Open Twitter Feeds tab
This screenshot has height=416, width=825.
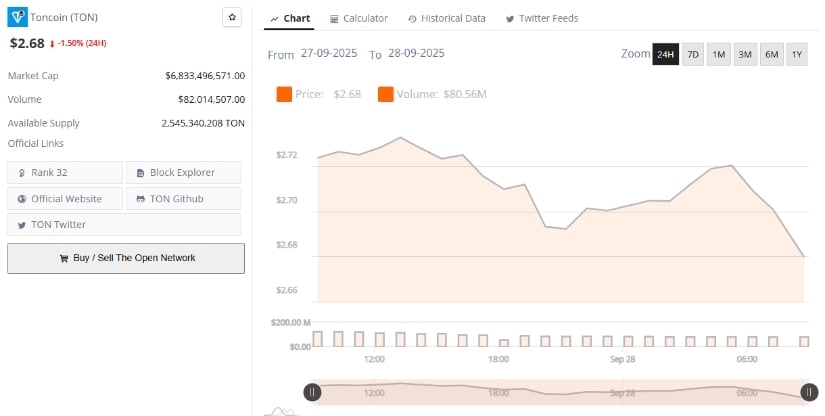click(541, 18)
